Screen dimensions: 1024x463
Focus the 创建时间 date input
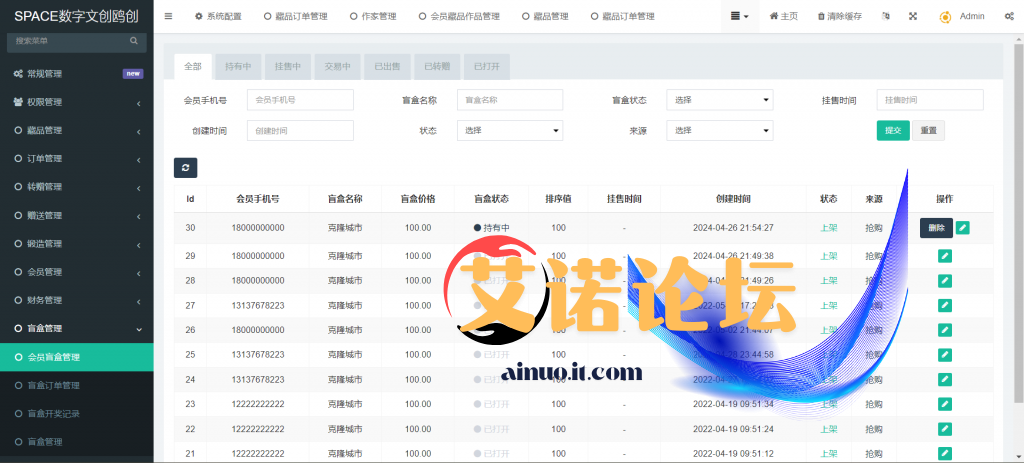pyautogui.click(x=300, y=131)
